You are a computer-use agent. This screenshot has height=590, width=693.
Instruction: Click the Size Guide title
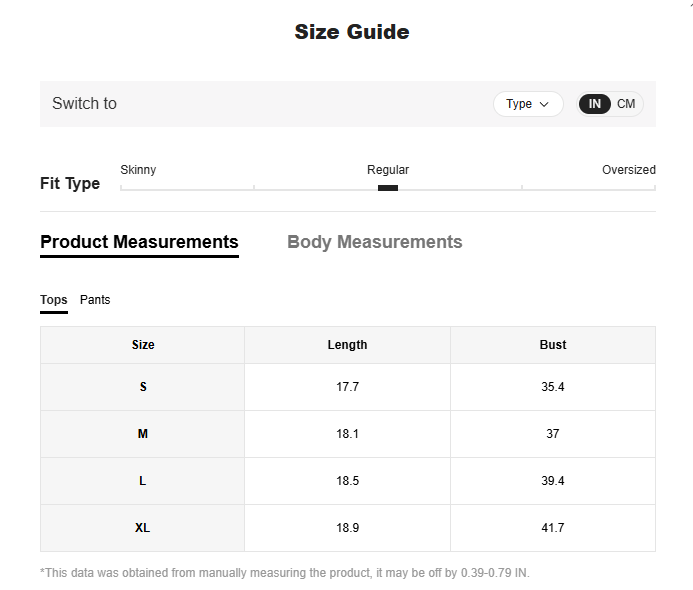point(352,32)
